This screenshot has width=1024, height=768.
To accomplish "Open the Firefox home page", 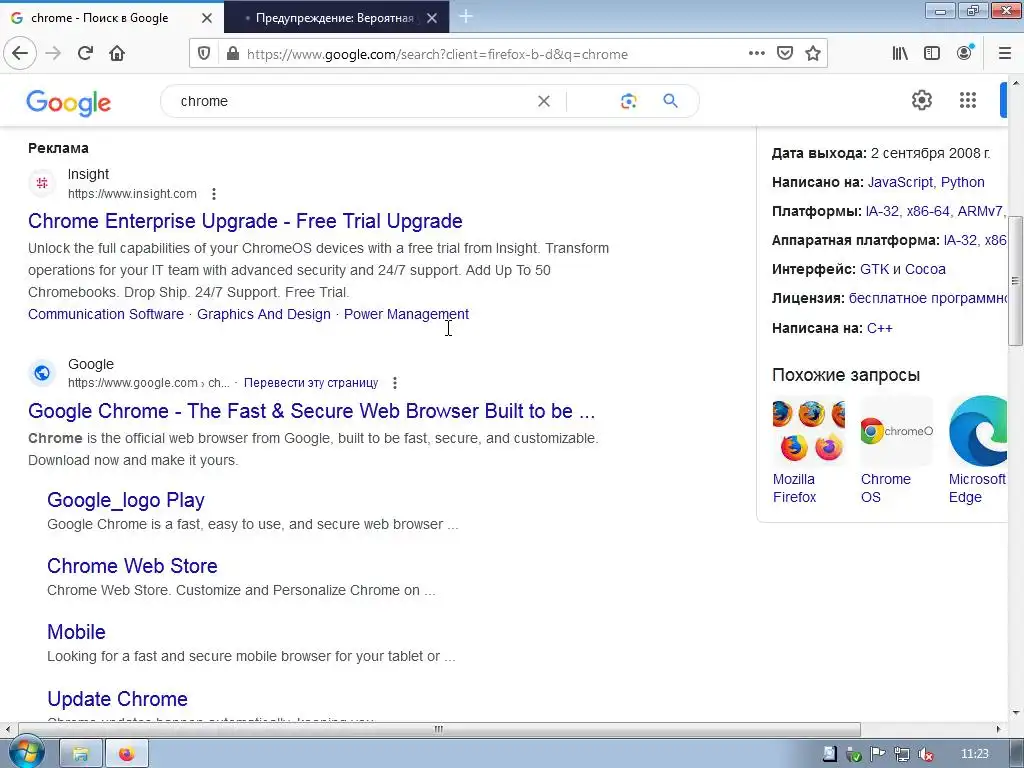I will [x=117, y=53].
